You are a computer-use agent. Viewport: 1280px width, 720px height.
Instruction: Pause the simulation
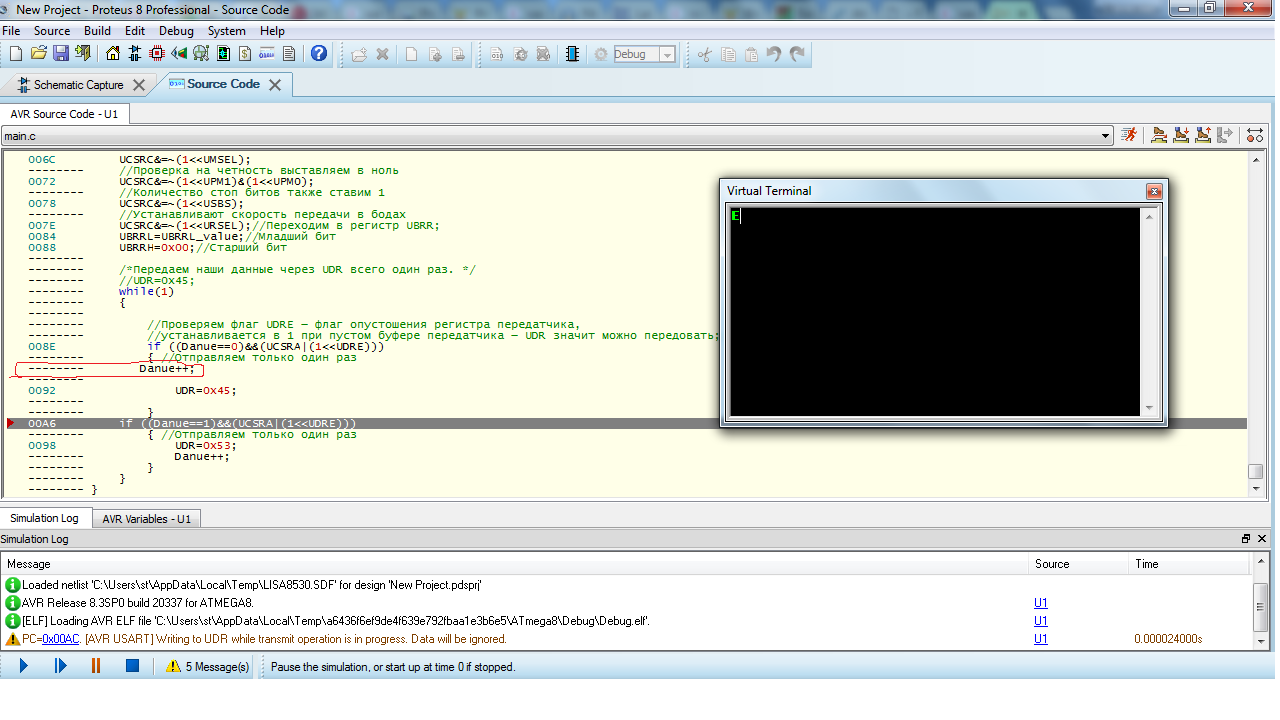point(96,666)
